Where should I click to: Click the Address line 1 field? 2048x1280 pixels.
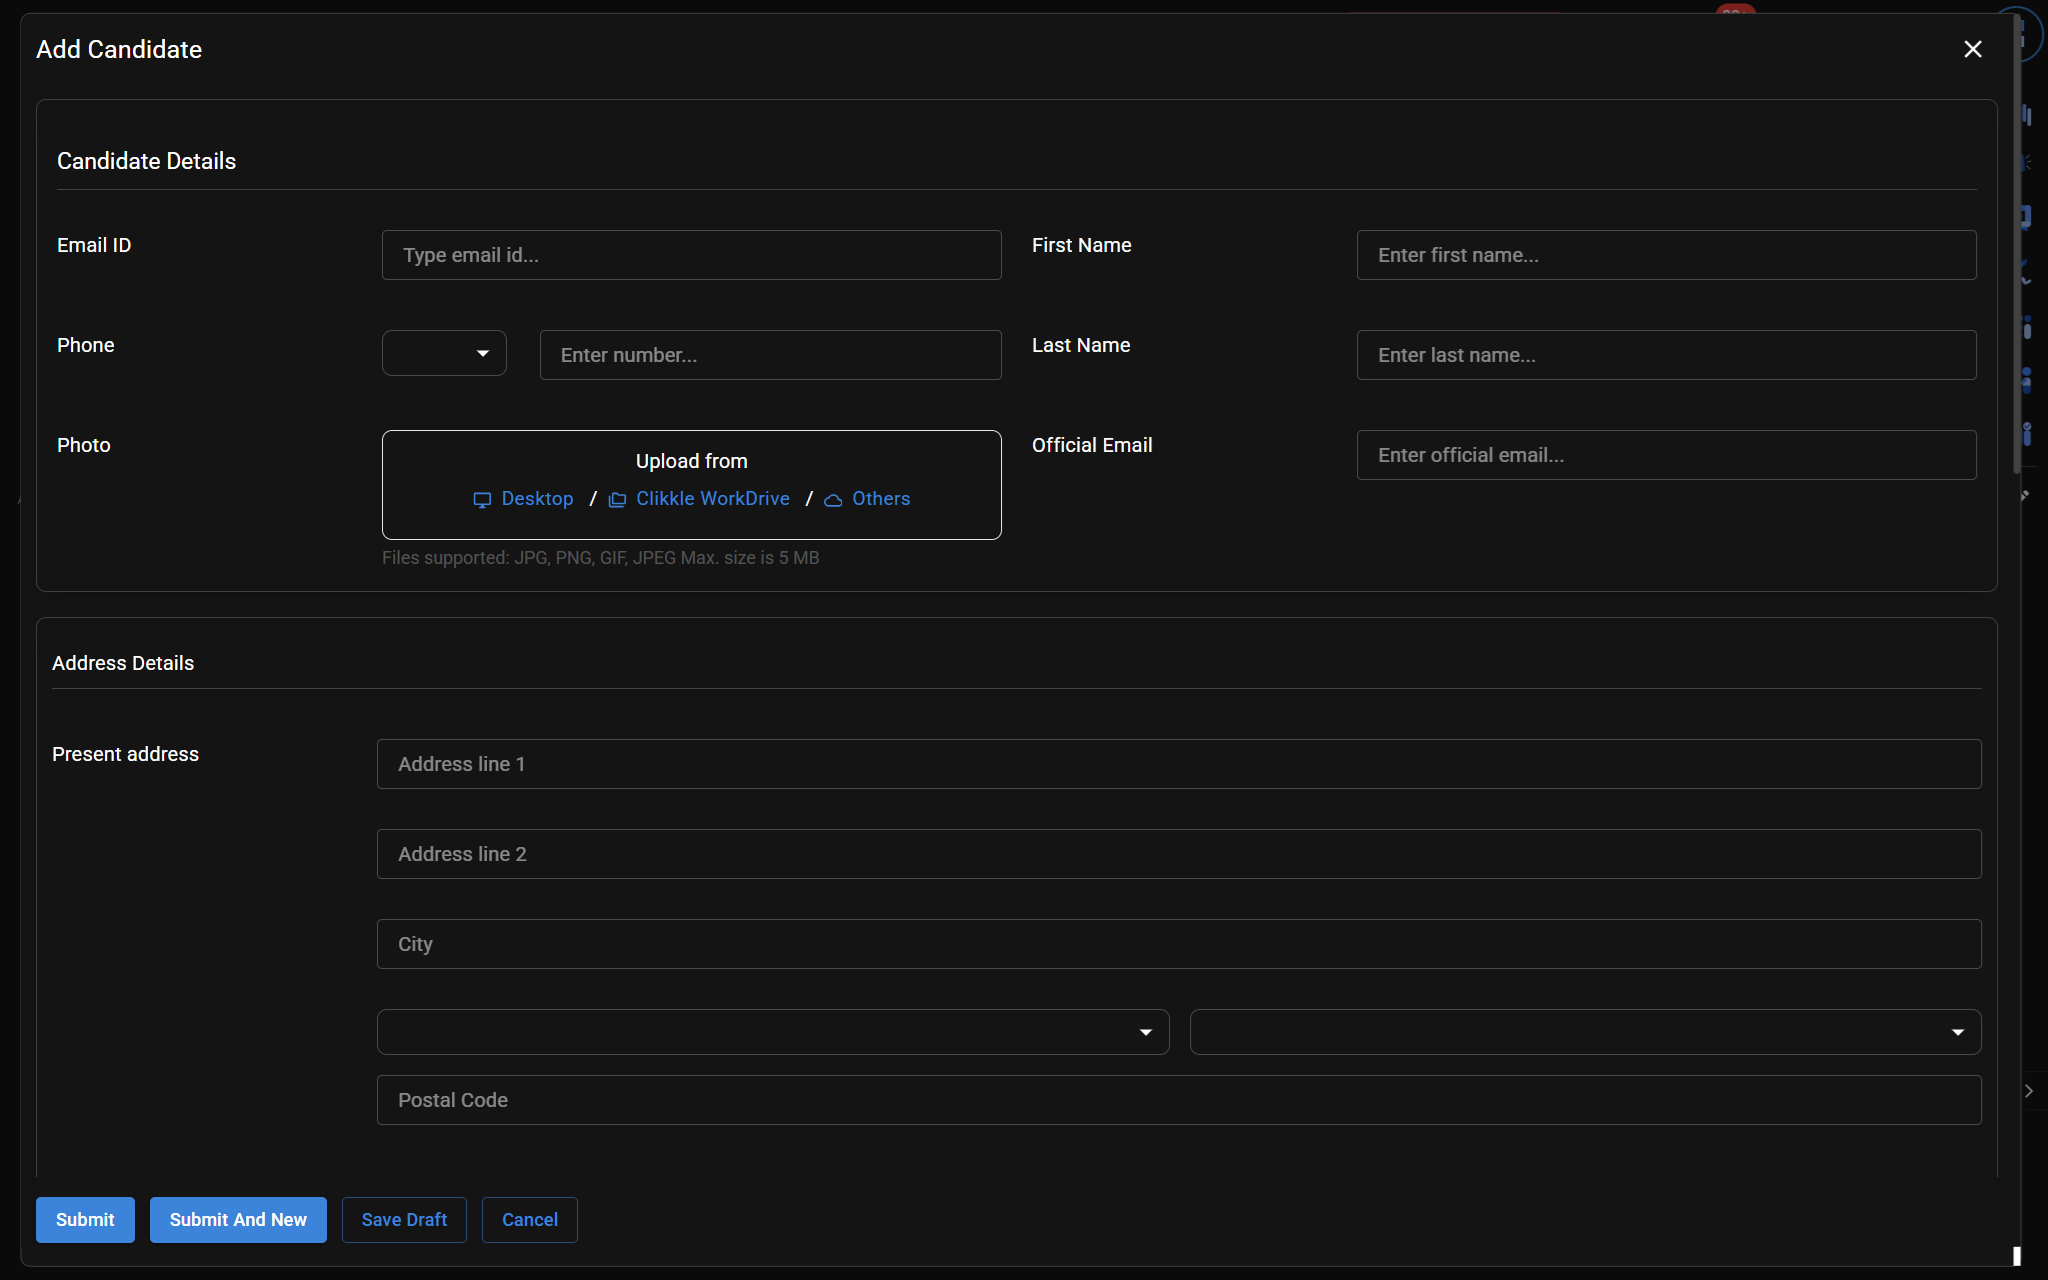[x=1178, y=764]
